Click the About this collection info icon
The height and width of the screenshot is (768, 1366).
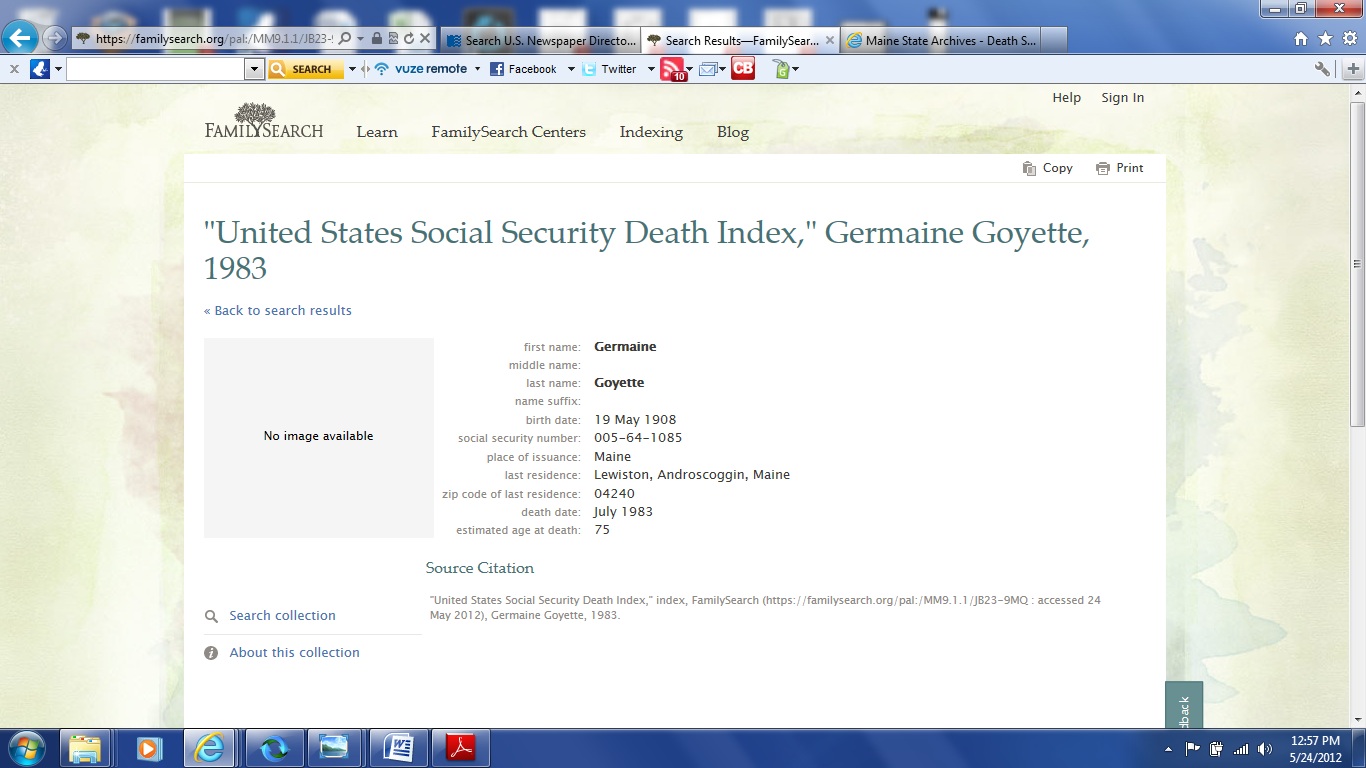[x=211, y=652]
